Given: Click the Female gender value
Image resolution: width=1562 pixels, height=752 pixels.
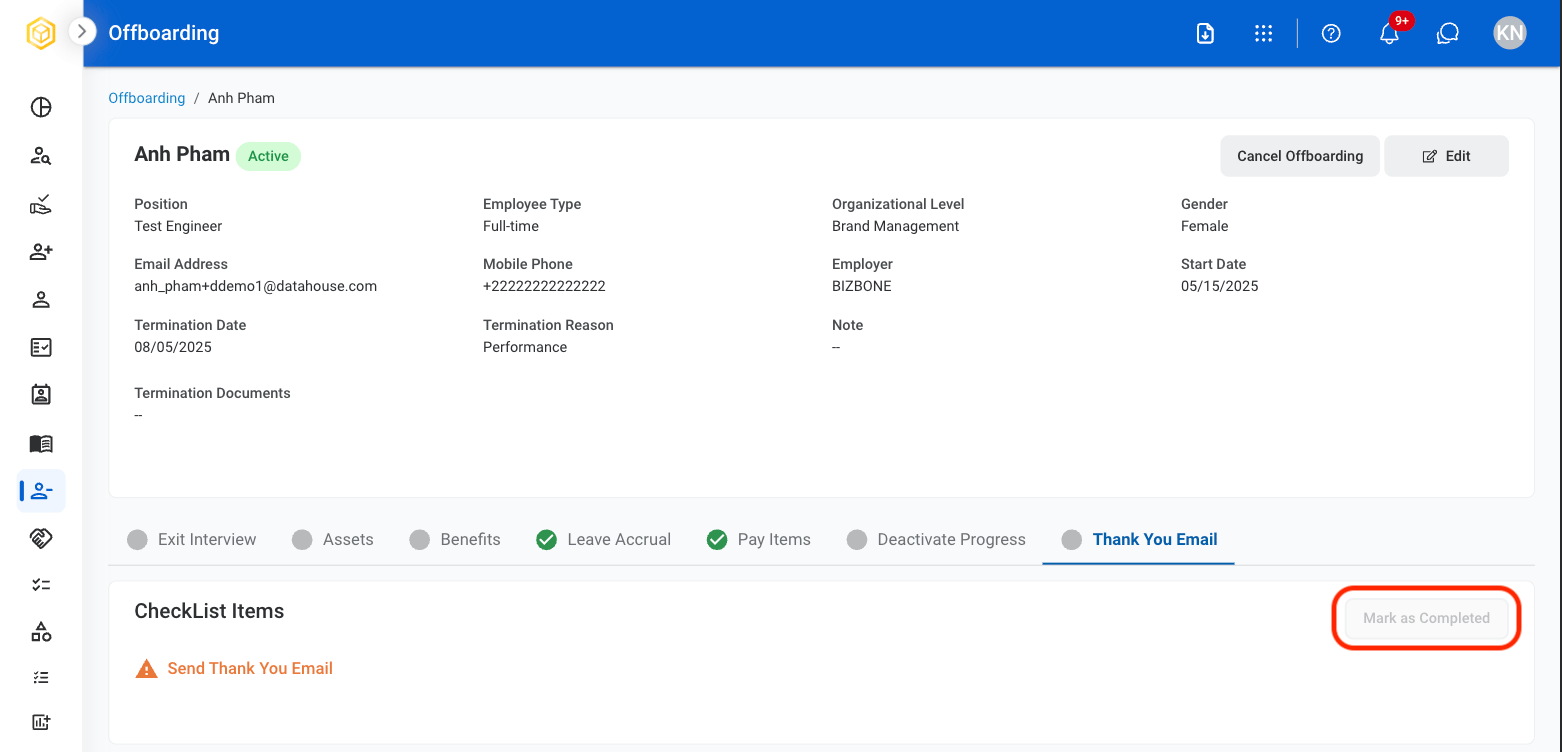Looking at the screenshot, I should (x=1204, y=226).
